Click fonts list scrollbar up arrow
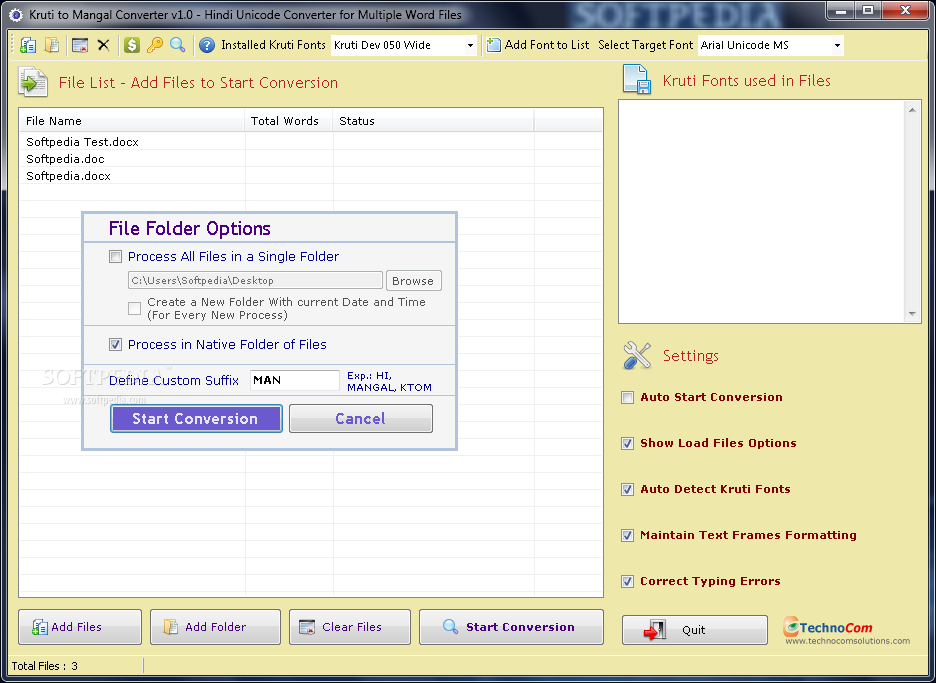Image resolution: width=936 pixels, height=683 pixels. point(912,110)
